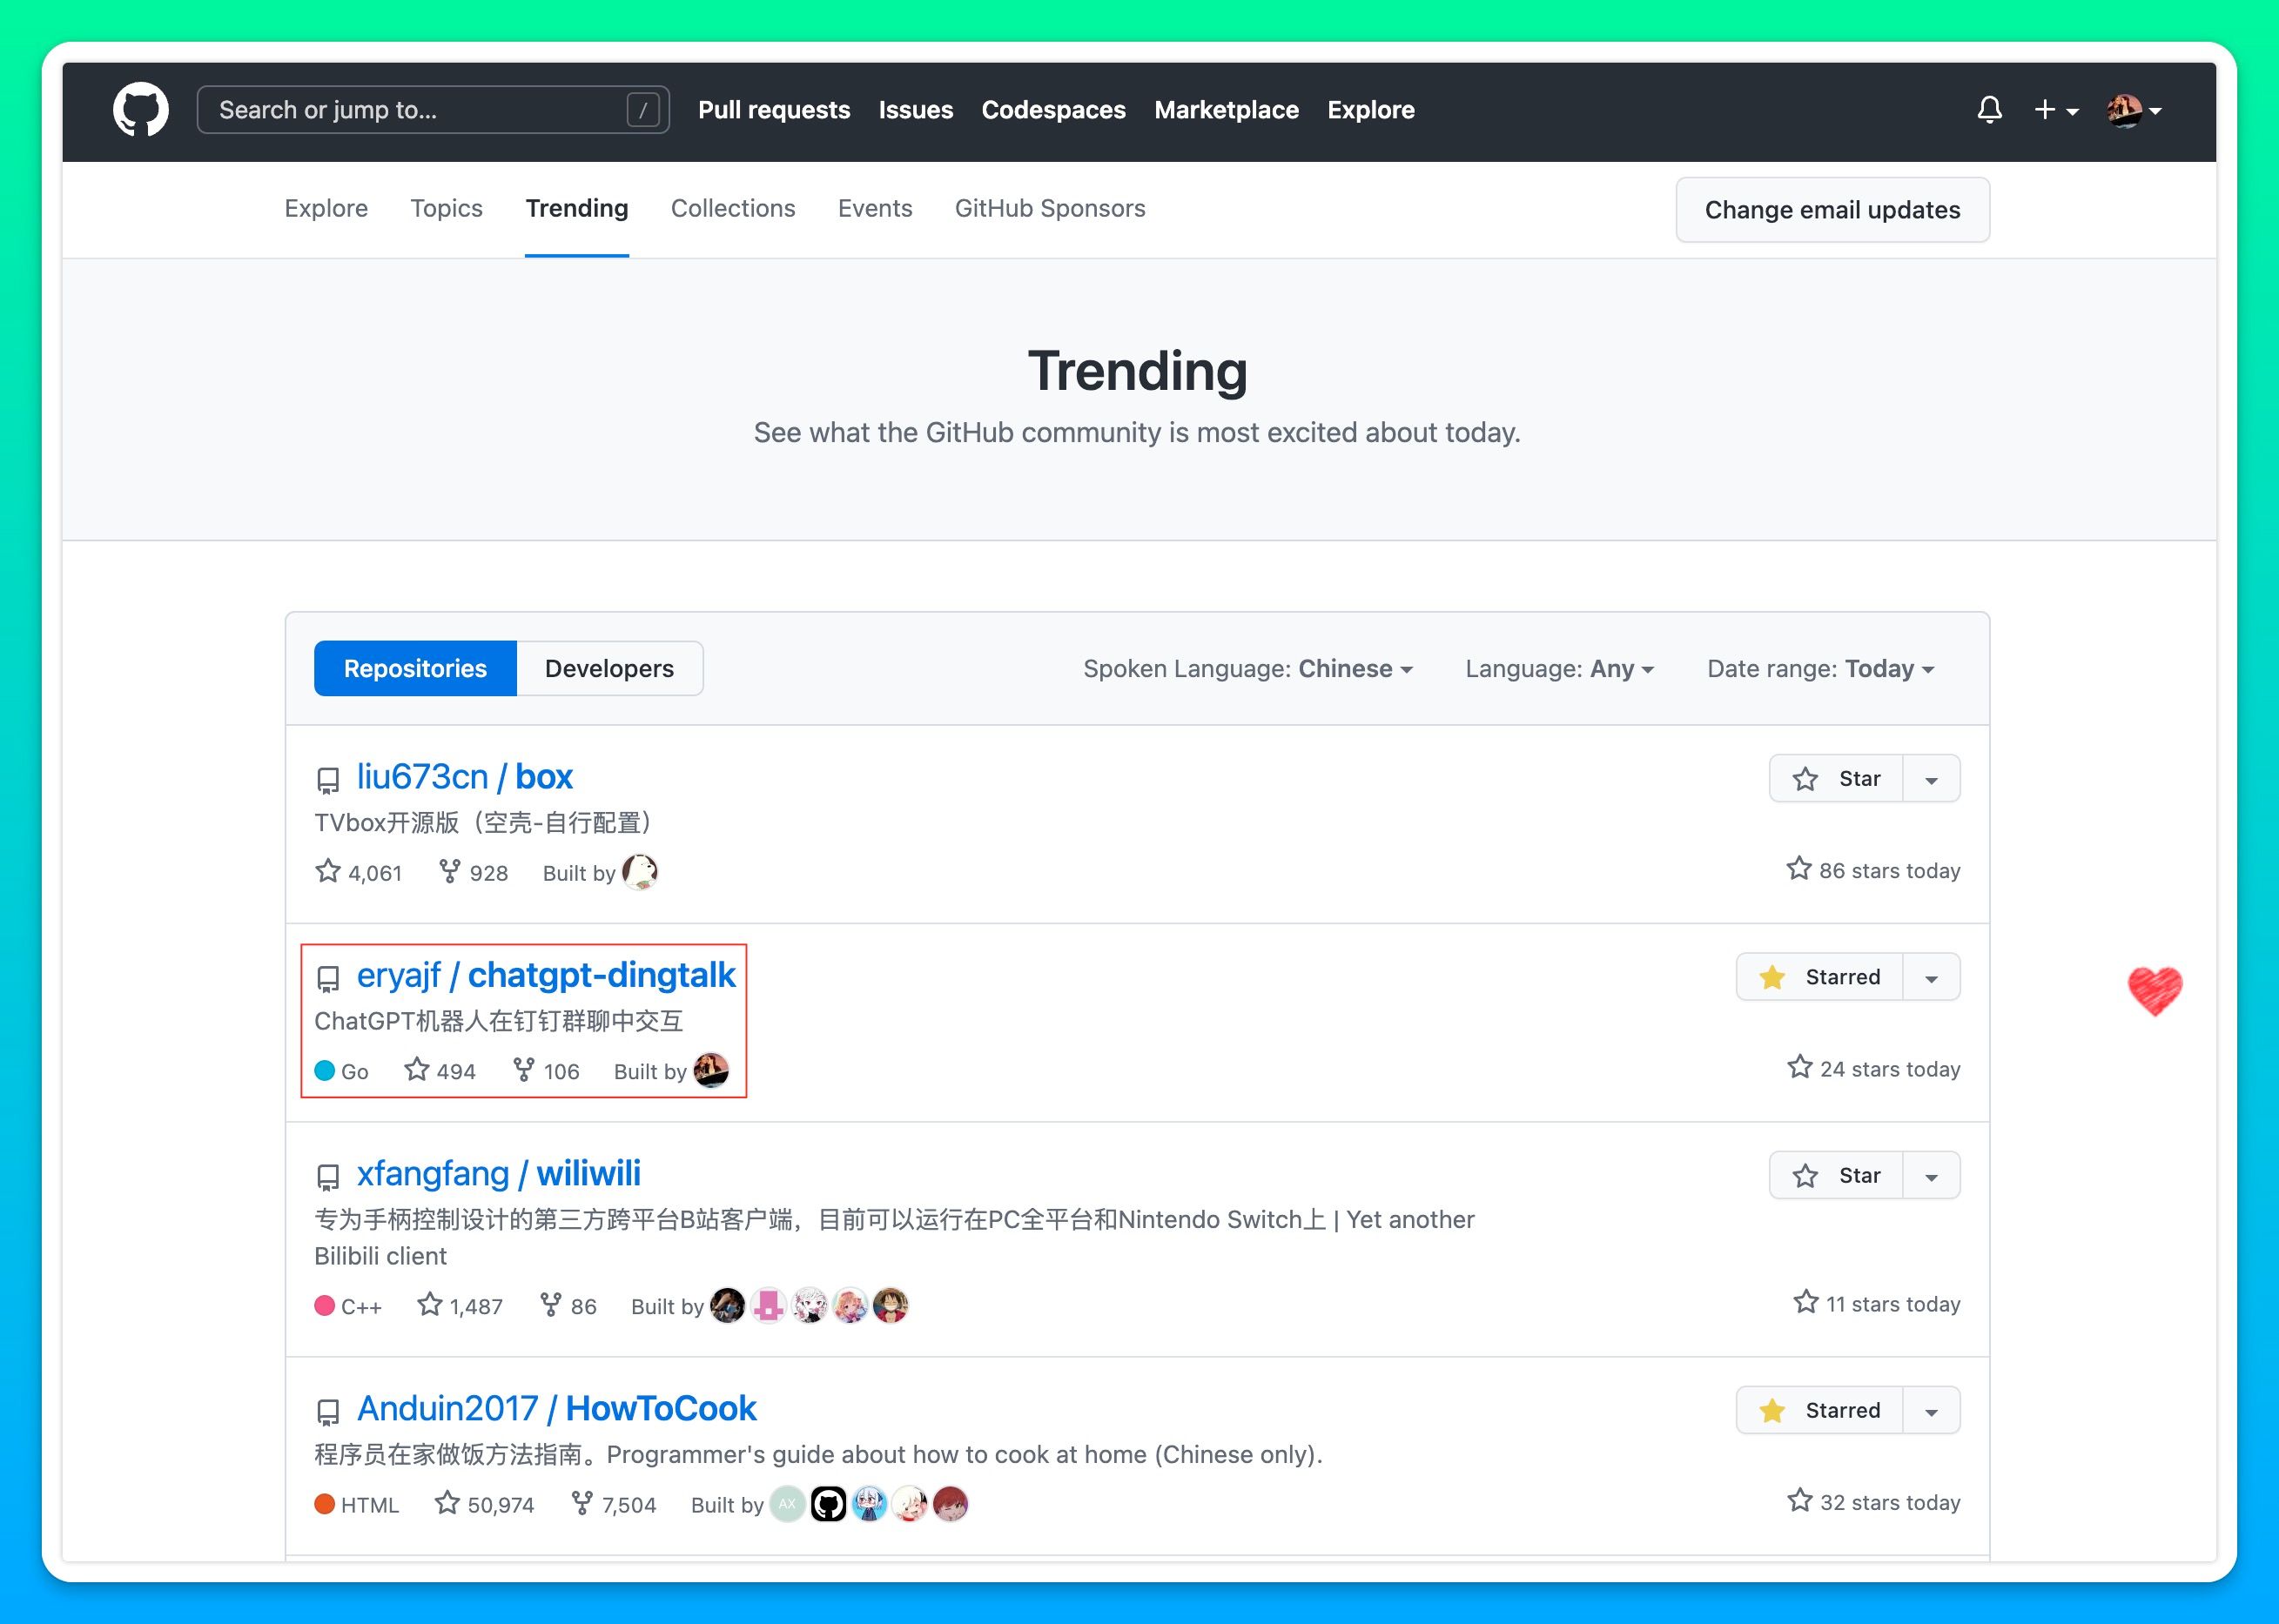
Task: Open star list dropdown for xfangfang/wiliwili
Action: click(x=1931, y=1176)
